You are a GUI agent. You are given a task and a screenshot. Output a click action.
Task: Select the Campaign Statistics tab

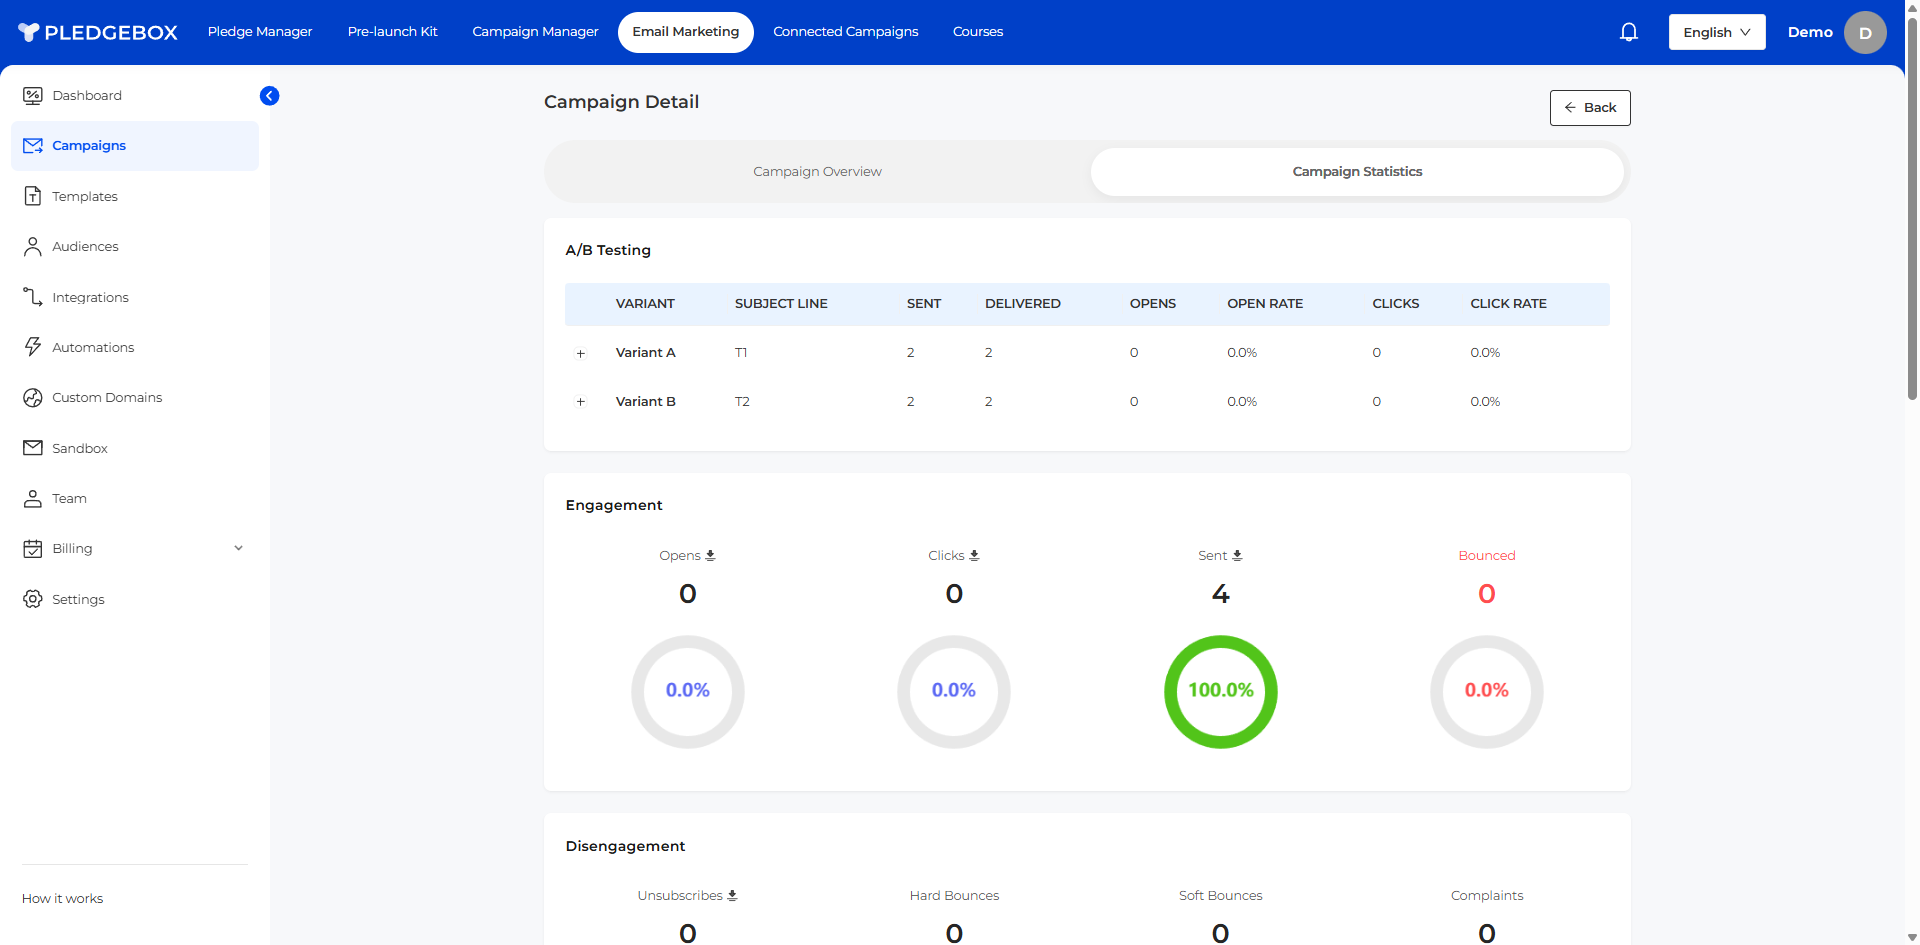tap(1356, 172)
